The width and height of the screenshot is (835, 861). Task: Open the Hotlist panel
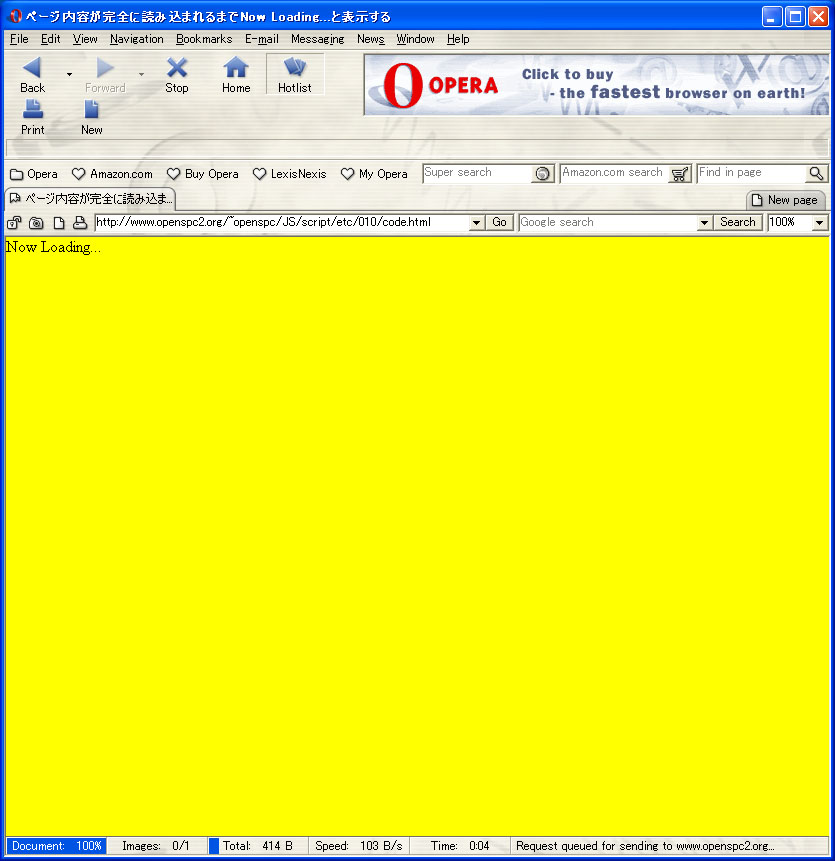(295, 74)
